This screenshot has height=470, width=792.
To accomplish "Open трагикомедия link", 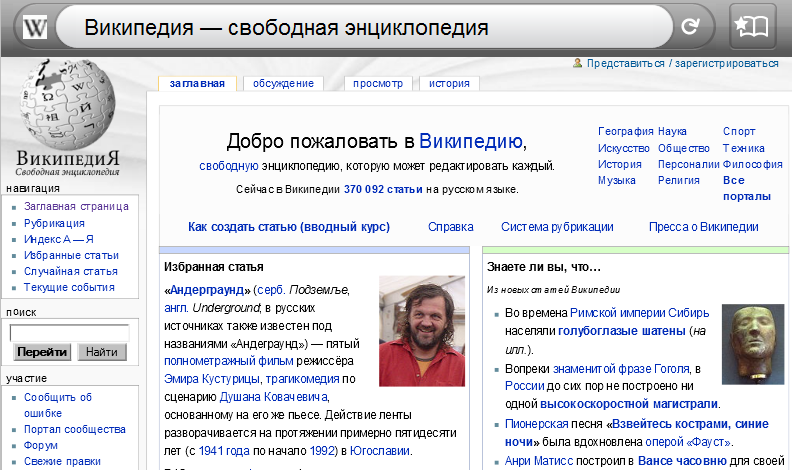I will [303, 379].
